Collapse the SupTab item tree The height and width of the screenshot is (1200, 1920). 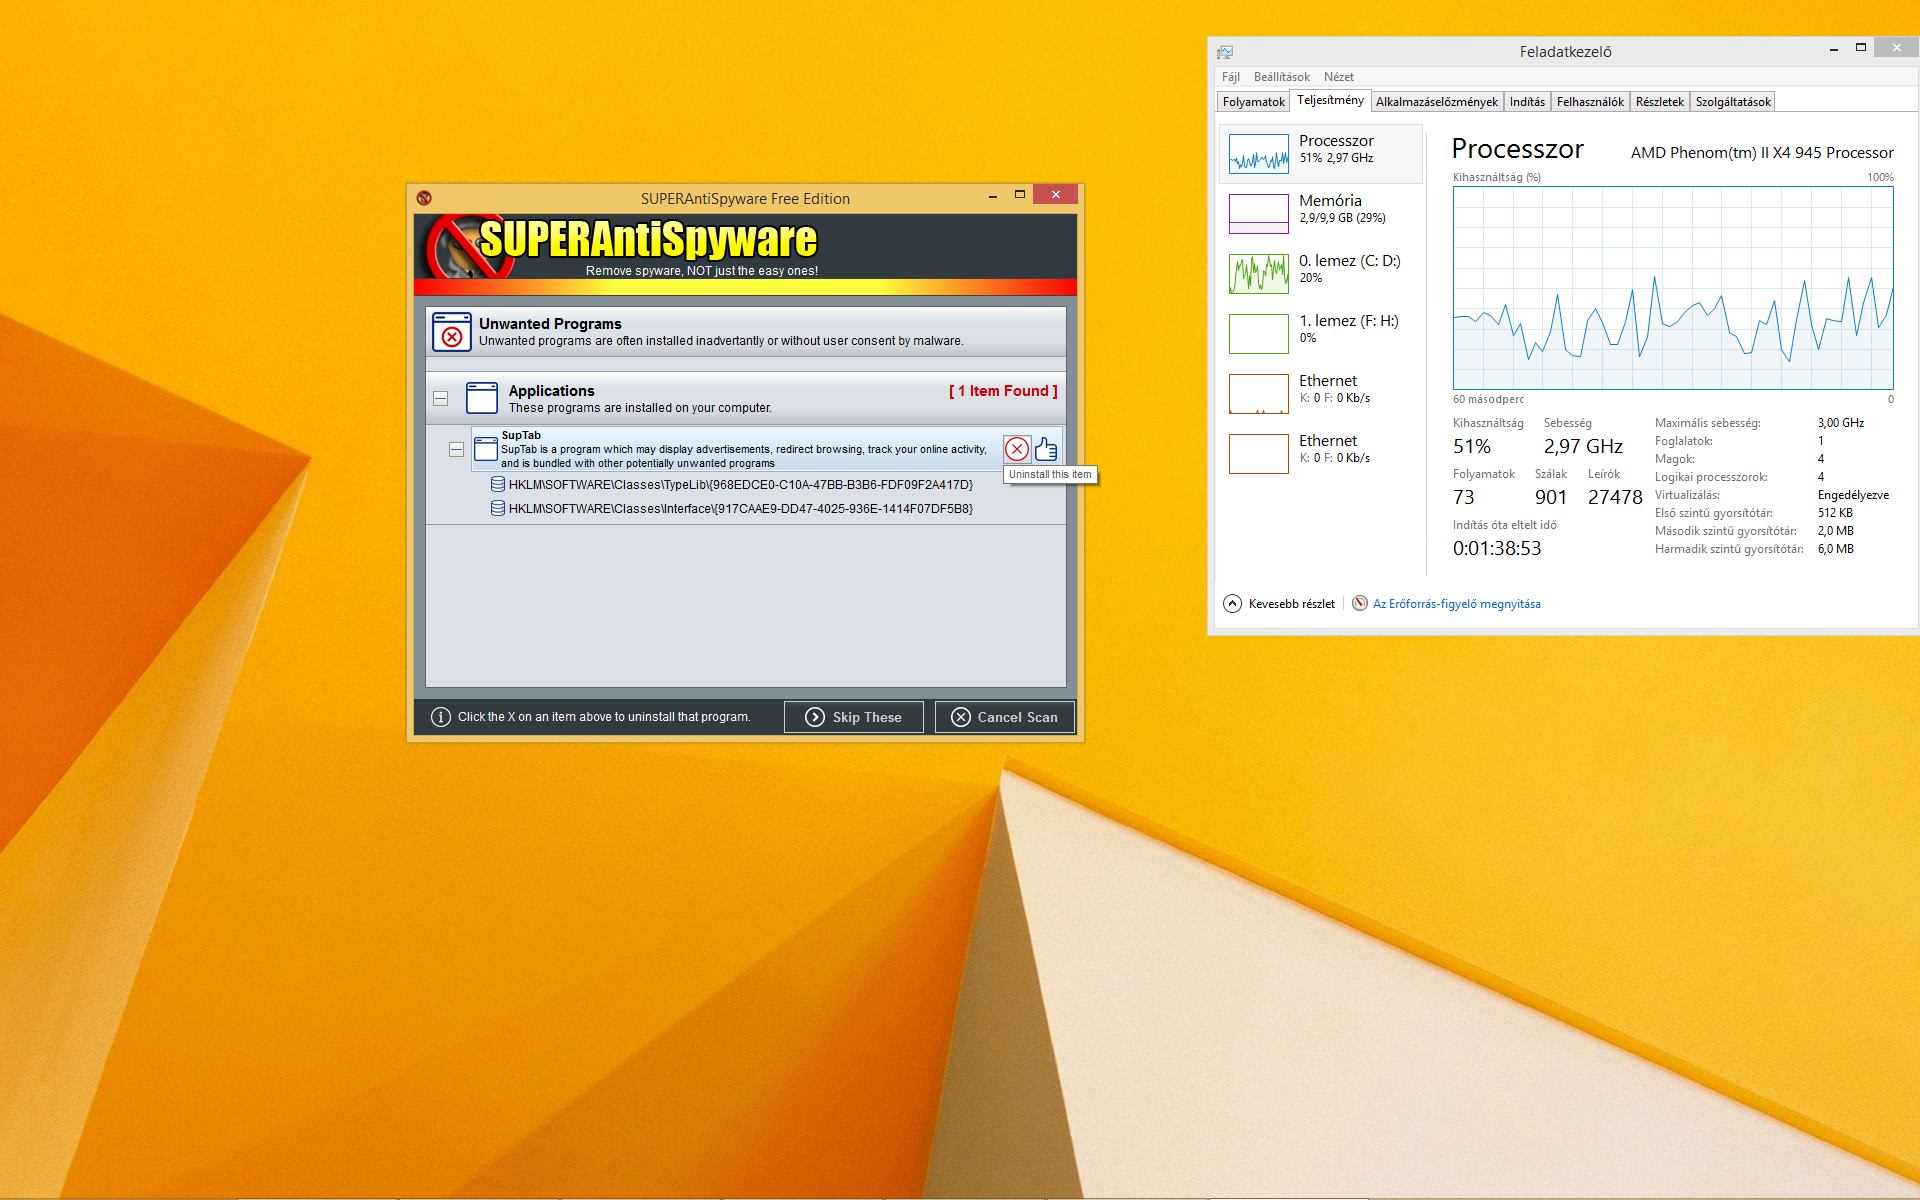click(456, 450)
